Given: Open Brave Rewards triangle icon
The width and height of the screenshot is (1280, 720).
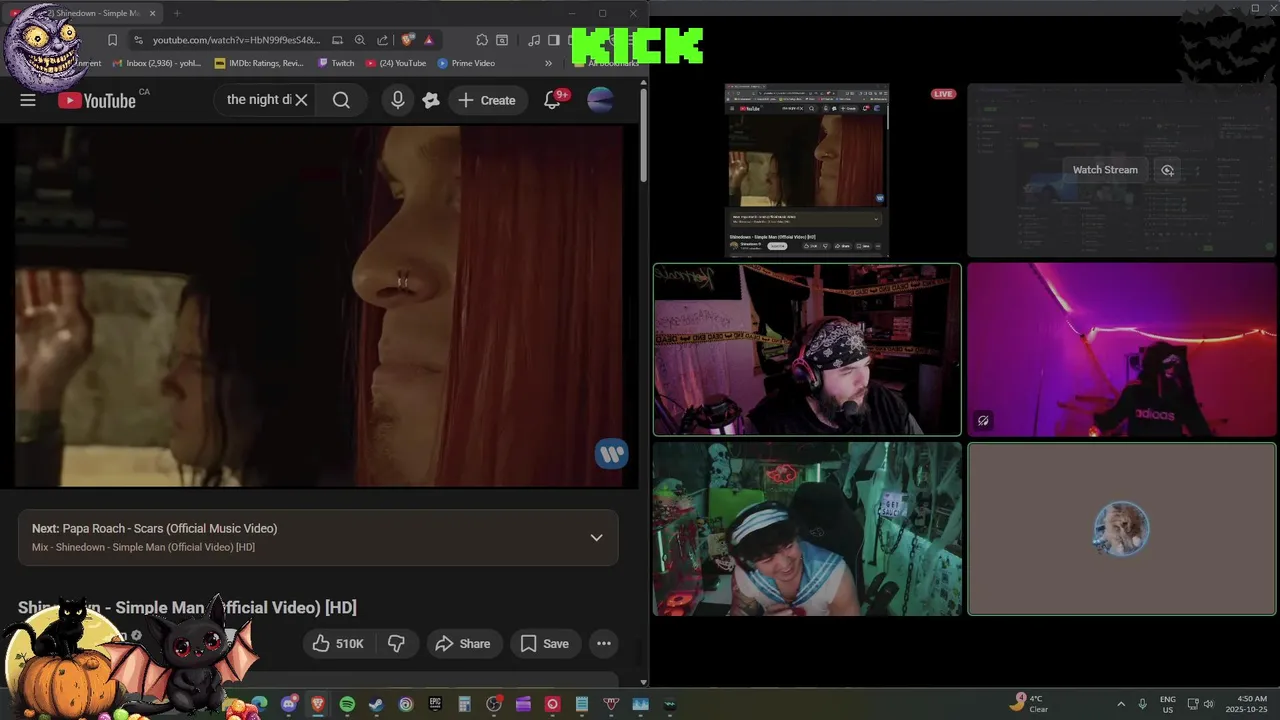Looking at the screenshot, I should click(428, 40).
